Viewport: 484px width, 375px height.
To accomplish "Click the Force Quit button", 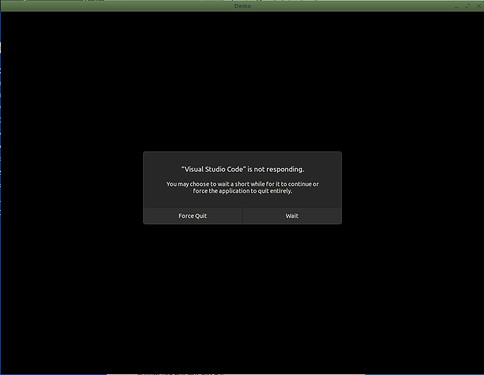I will point(193,216).
